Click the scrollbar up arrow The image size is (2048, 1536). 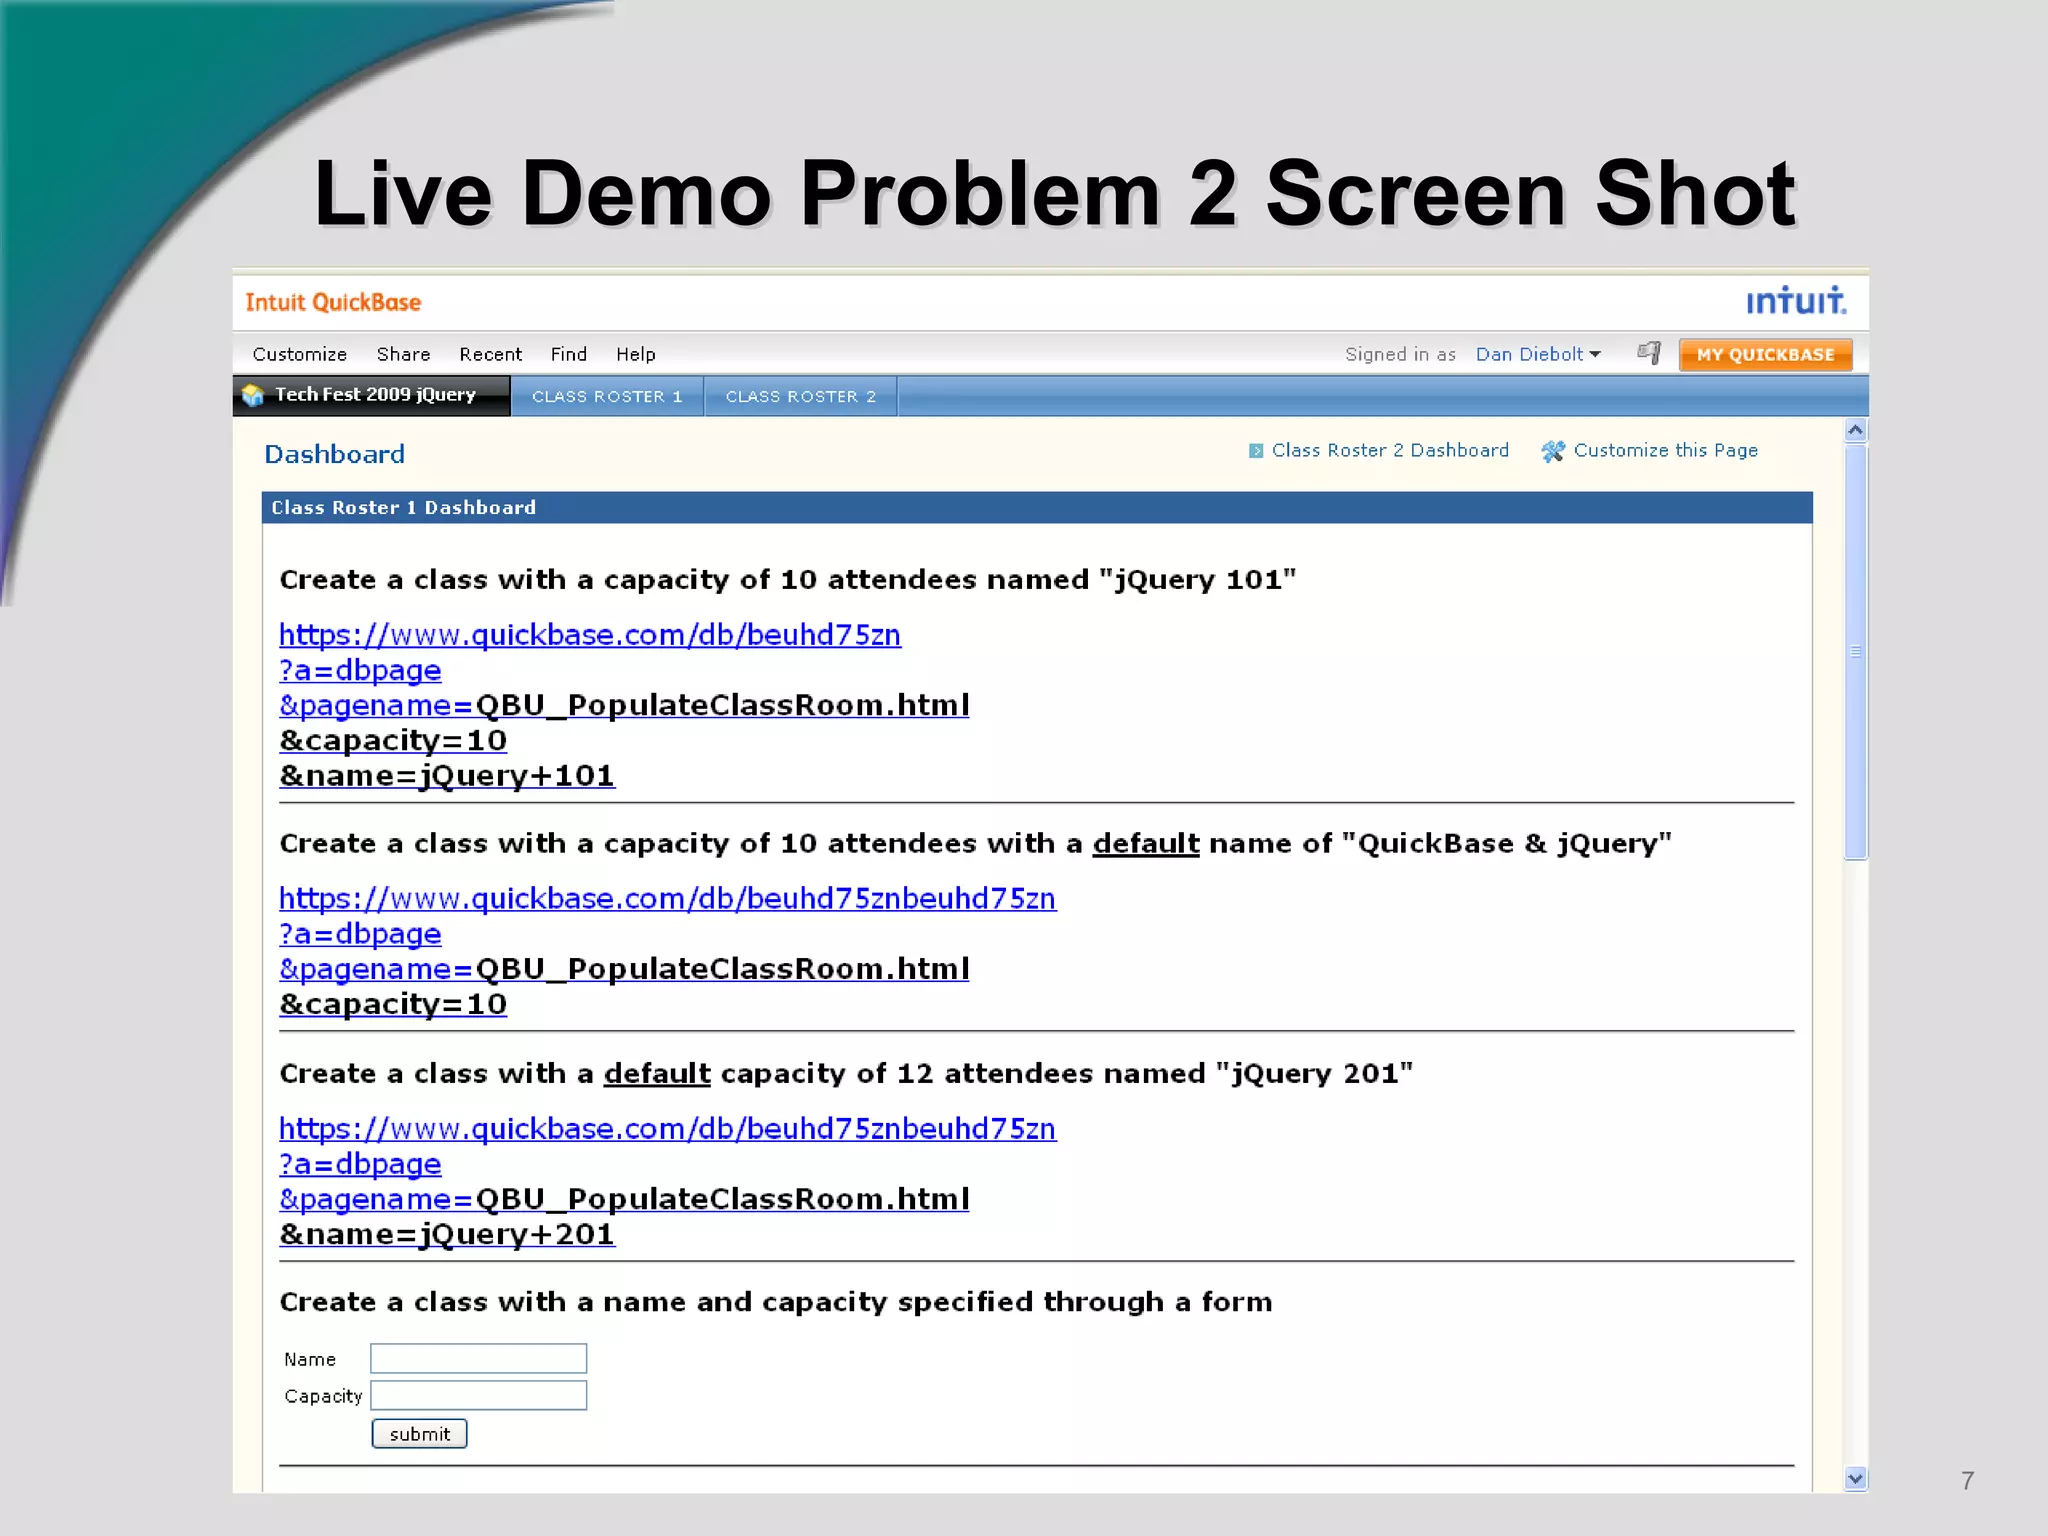(1856, 431)
